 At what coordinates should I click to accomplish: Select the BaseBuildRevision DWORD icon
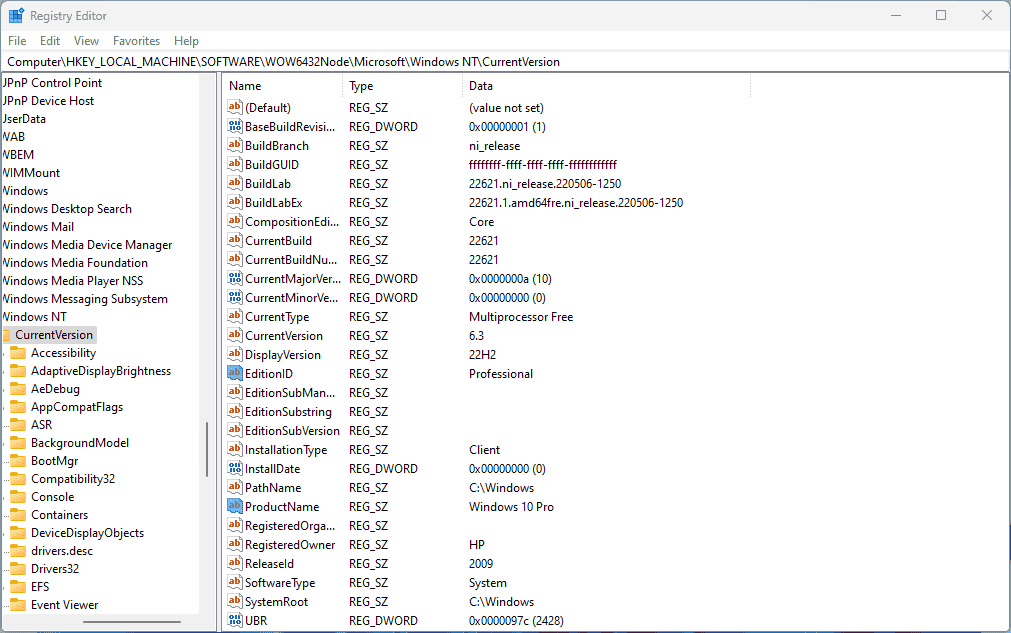point(235,126)
